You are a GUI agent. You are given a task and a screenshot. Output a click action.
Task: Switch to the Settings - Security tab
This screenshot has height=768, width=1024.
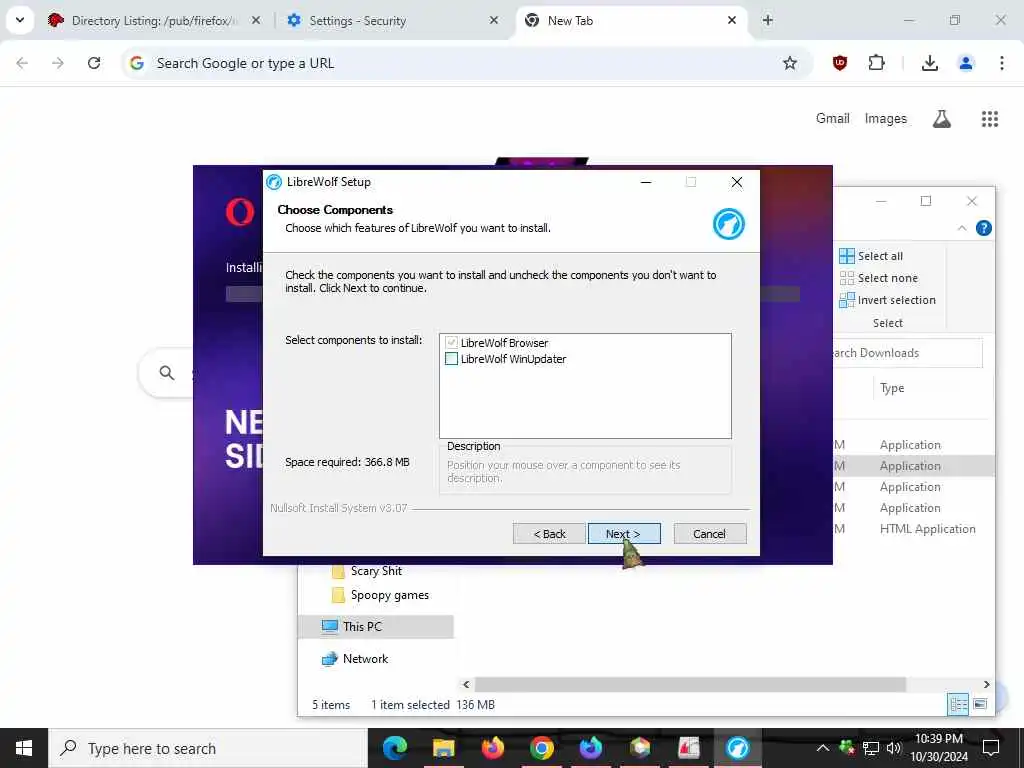pyautogui.click(x=392, y=21)
